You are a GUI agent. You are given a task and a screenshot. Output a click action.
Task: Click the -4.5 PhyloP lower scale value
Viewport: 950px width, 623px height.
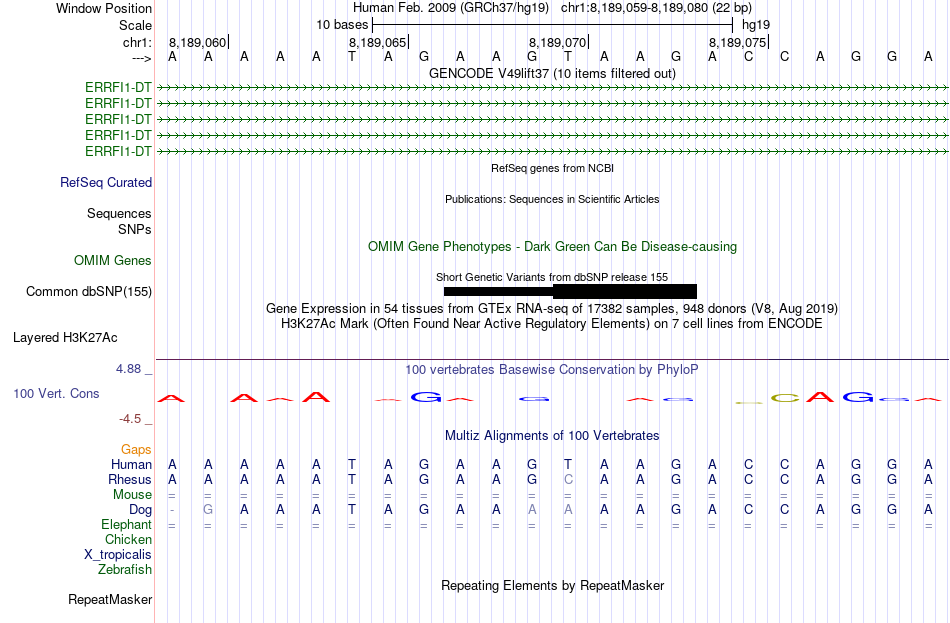coord(130,419)
